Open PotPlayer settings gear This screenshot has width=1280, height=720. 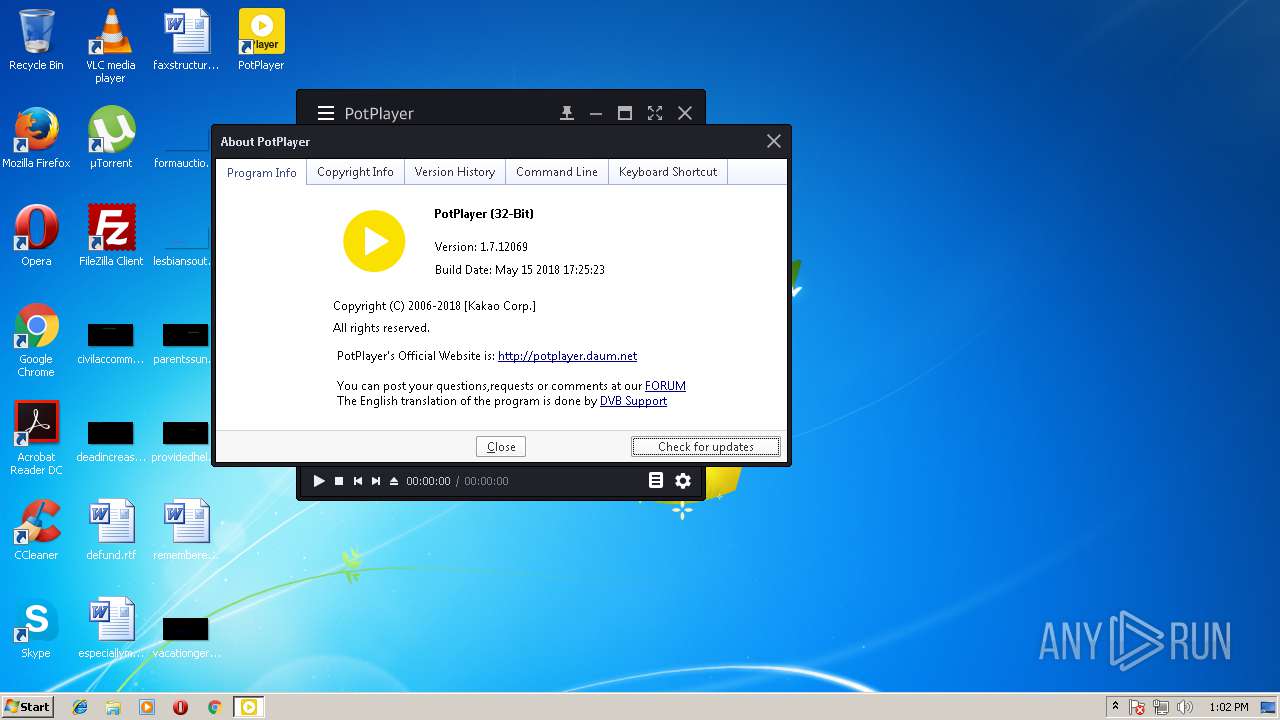(683, 481)
